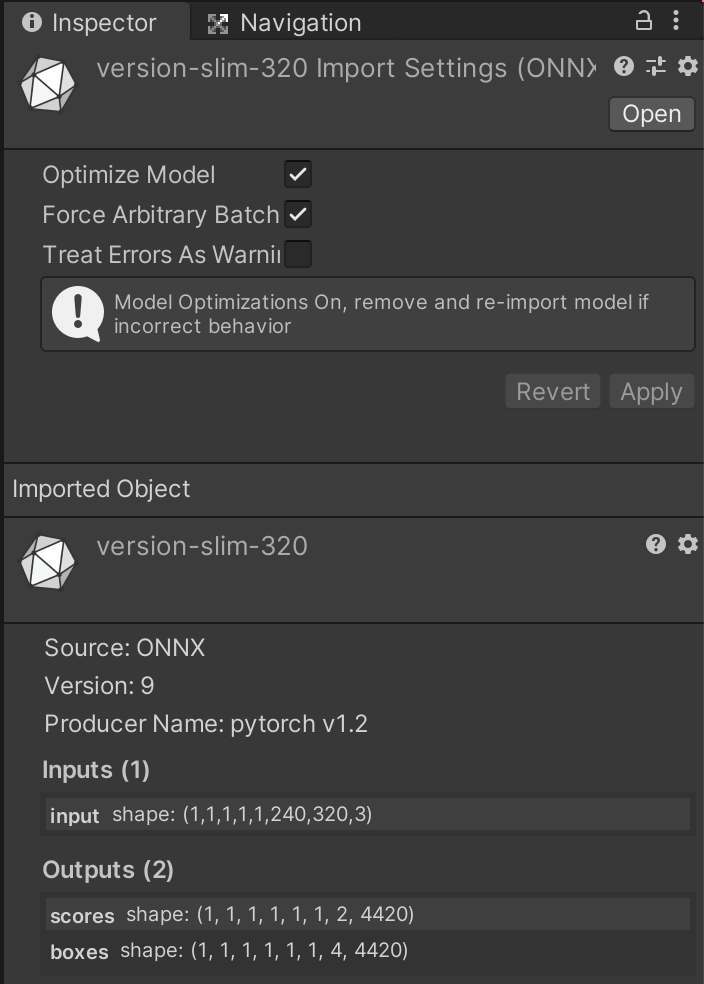Screen dimensions: 704x984
Task: Click the Apply button
Action: pyautogui.click(x=651, y=391)
